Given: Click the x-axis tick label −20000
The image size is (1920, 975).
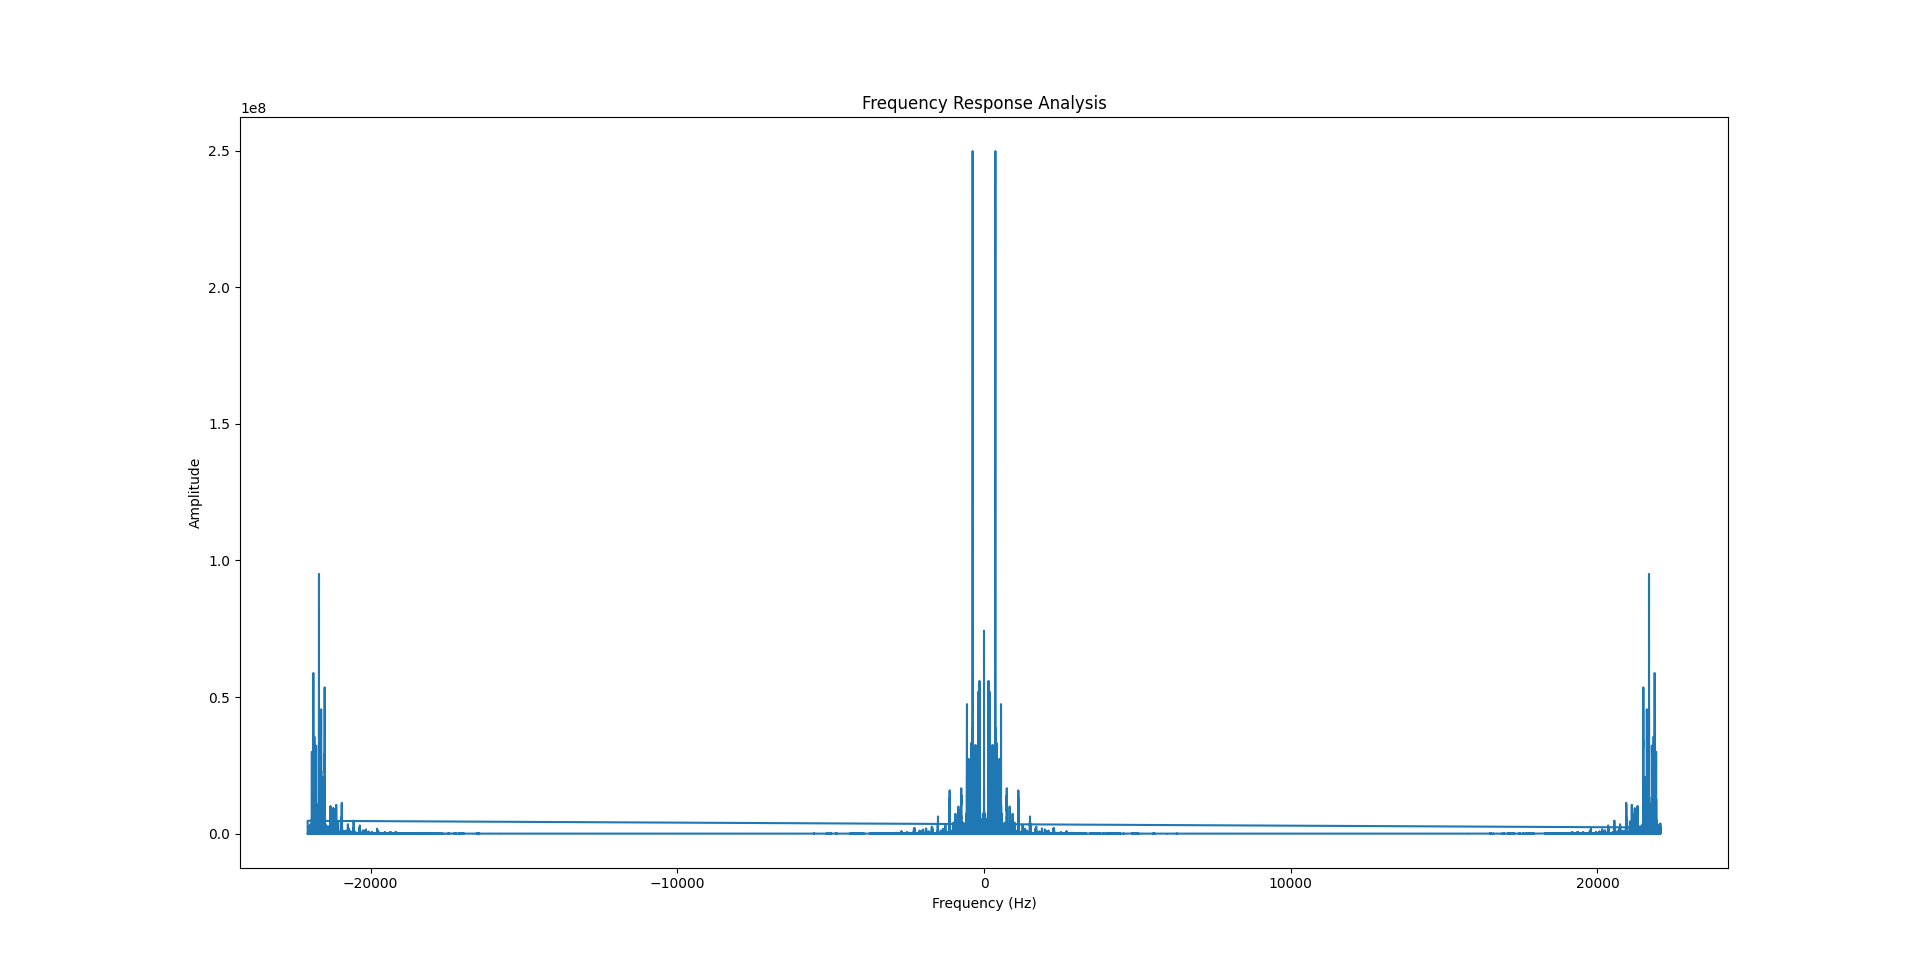Looking at the screenshot, I should 371,883.
